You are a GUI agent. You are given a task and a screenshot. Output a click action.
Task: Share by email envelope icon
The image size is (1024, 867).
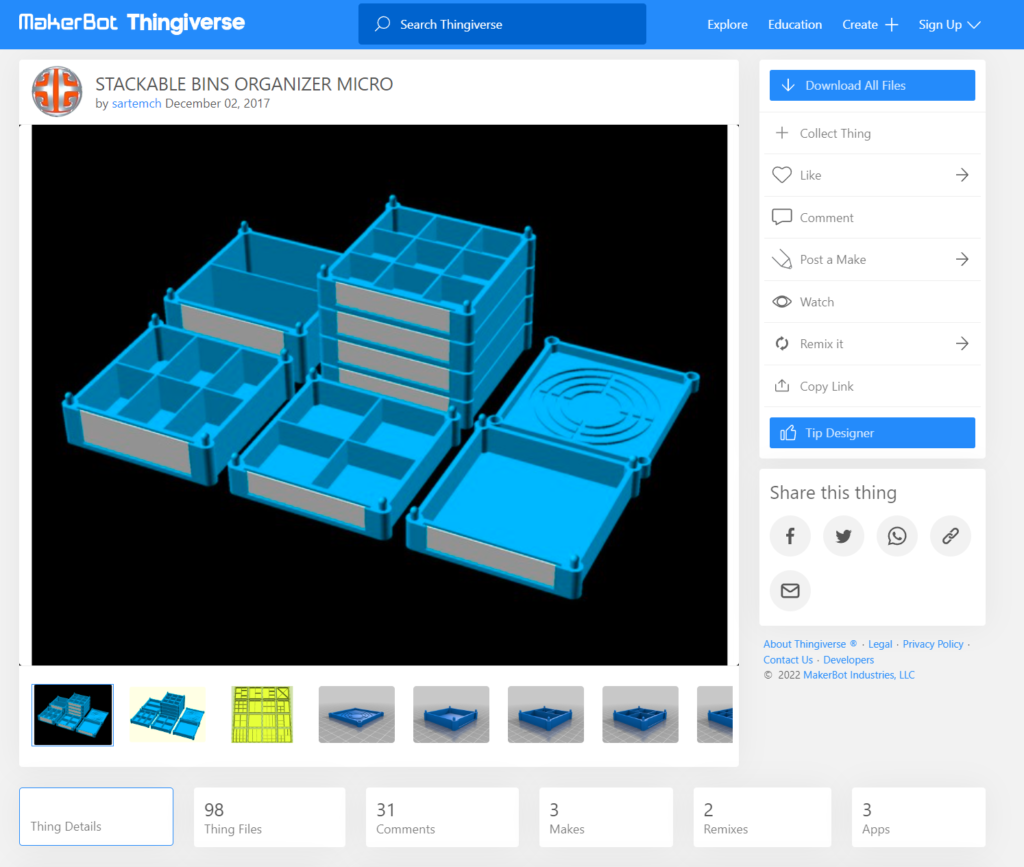click(790, 591)
